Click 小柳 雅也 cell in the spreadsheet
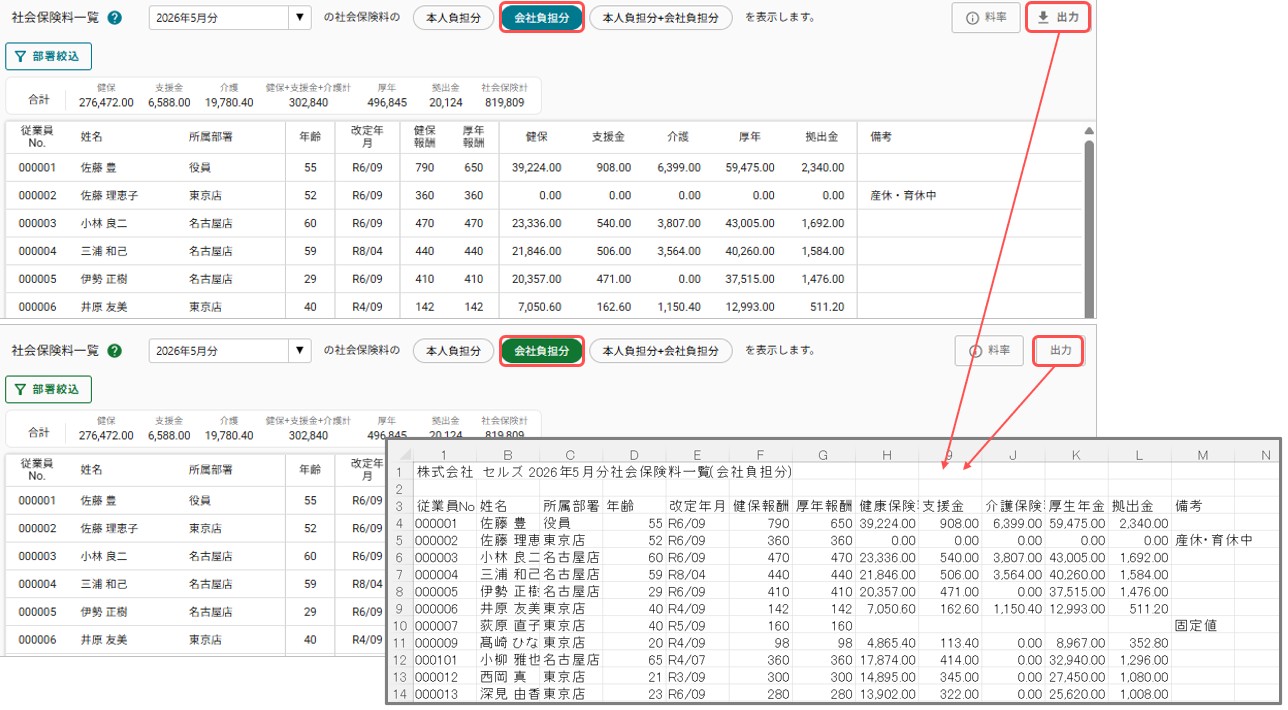Screen dimensions: 1288x710 pyautogui.click(x=509, y=660)
